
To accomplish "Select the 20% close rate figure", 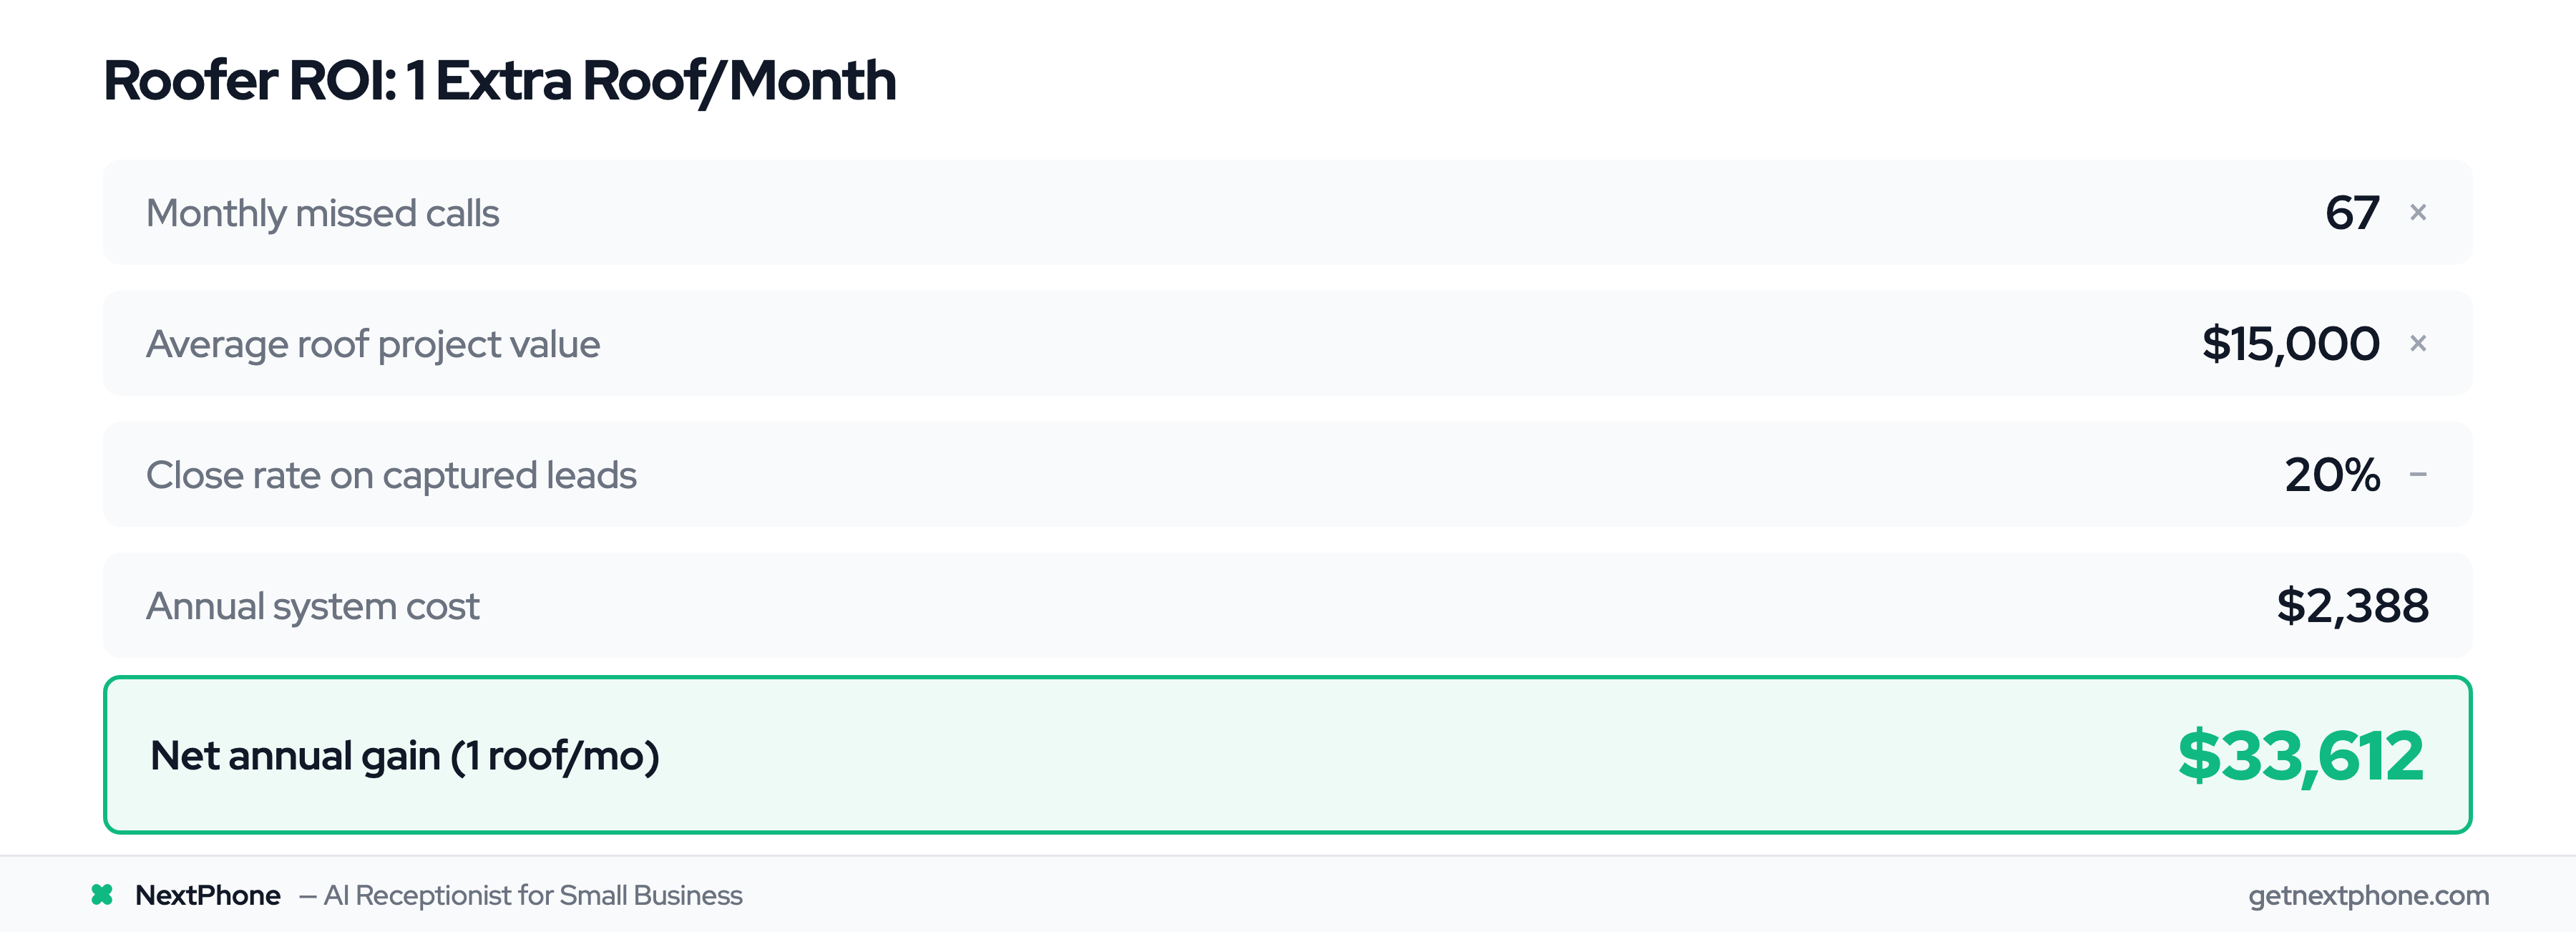I will pyautogui.click(x=2332, y=475).
